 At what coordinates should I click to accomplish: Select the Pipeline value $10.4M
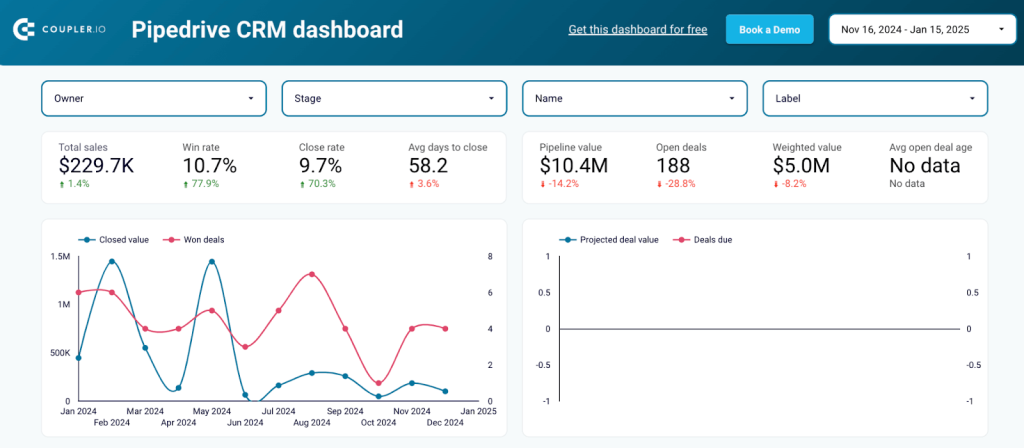573,166
